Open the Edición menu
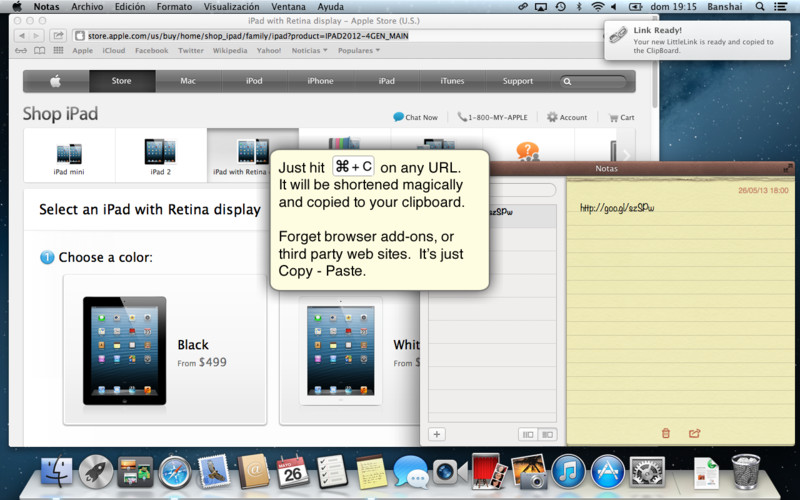The image size is (800, 500). (x=130, y=7)
